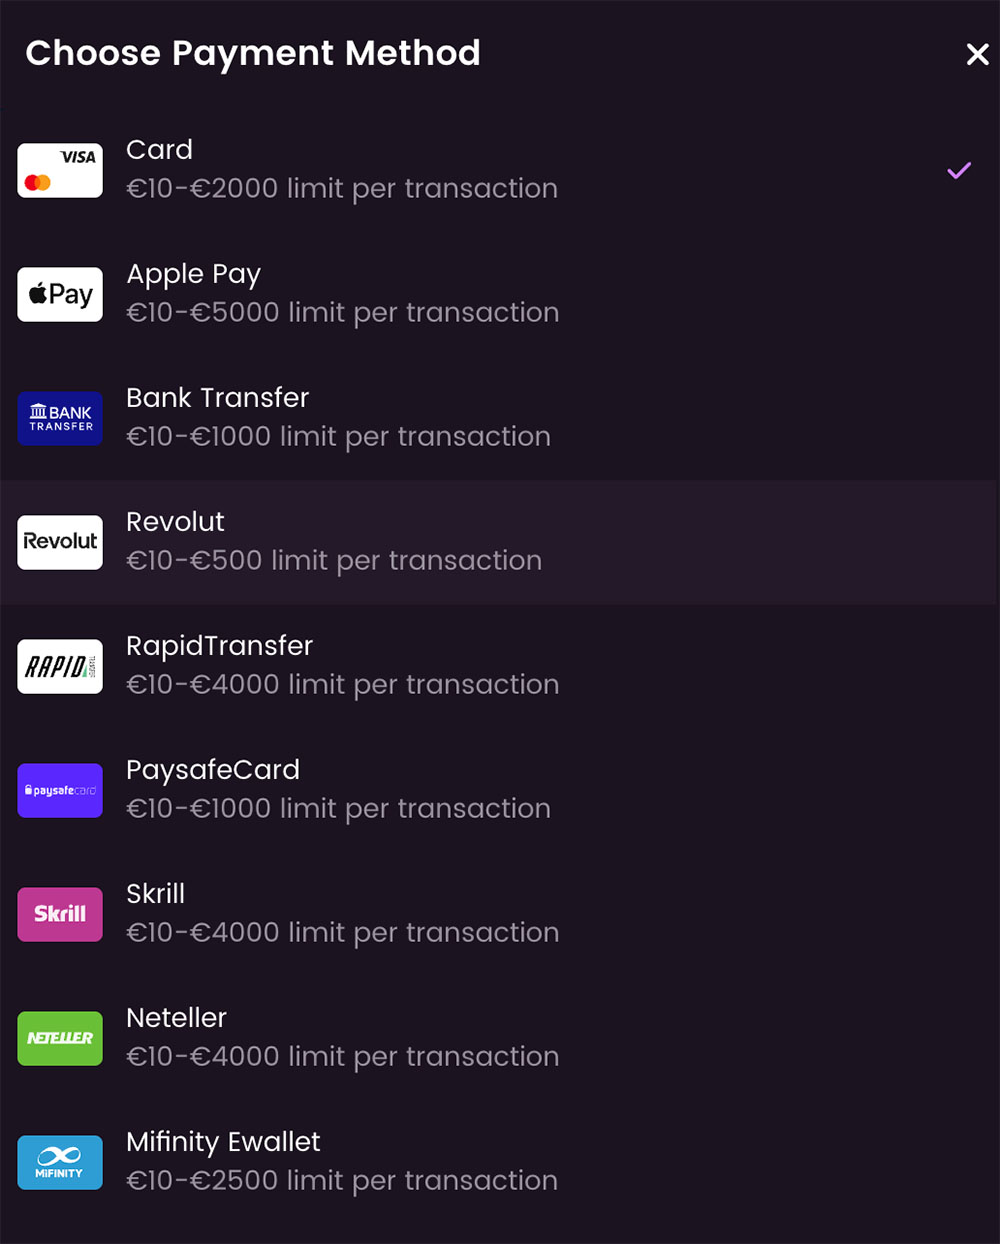Image resolution: width=1000 pixels, height=1244 pixels.
Task: Select Bank Transfer label
Action: click(x=217, y=398)
